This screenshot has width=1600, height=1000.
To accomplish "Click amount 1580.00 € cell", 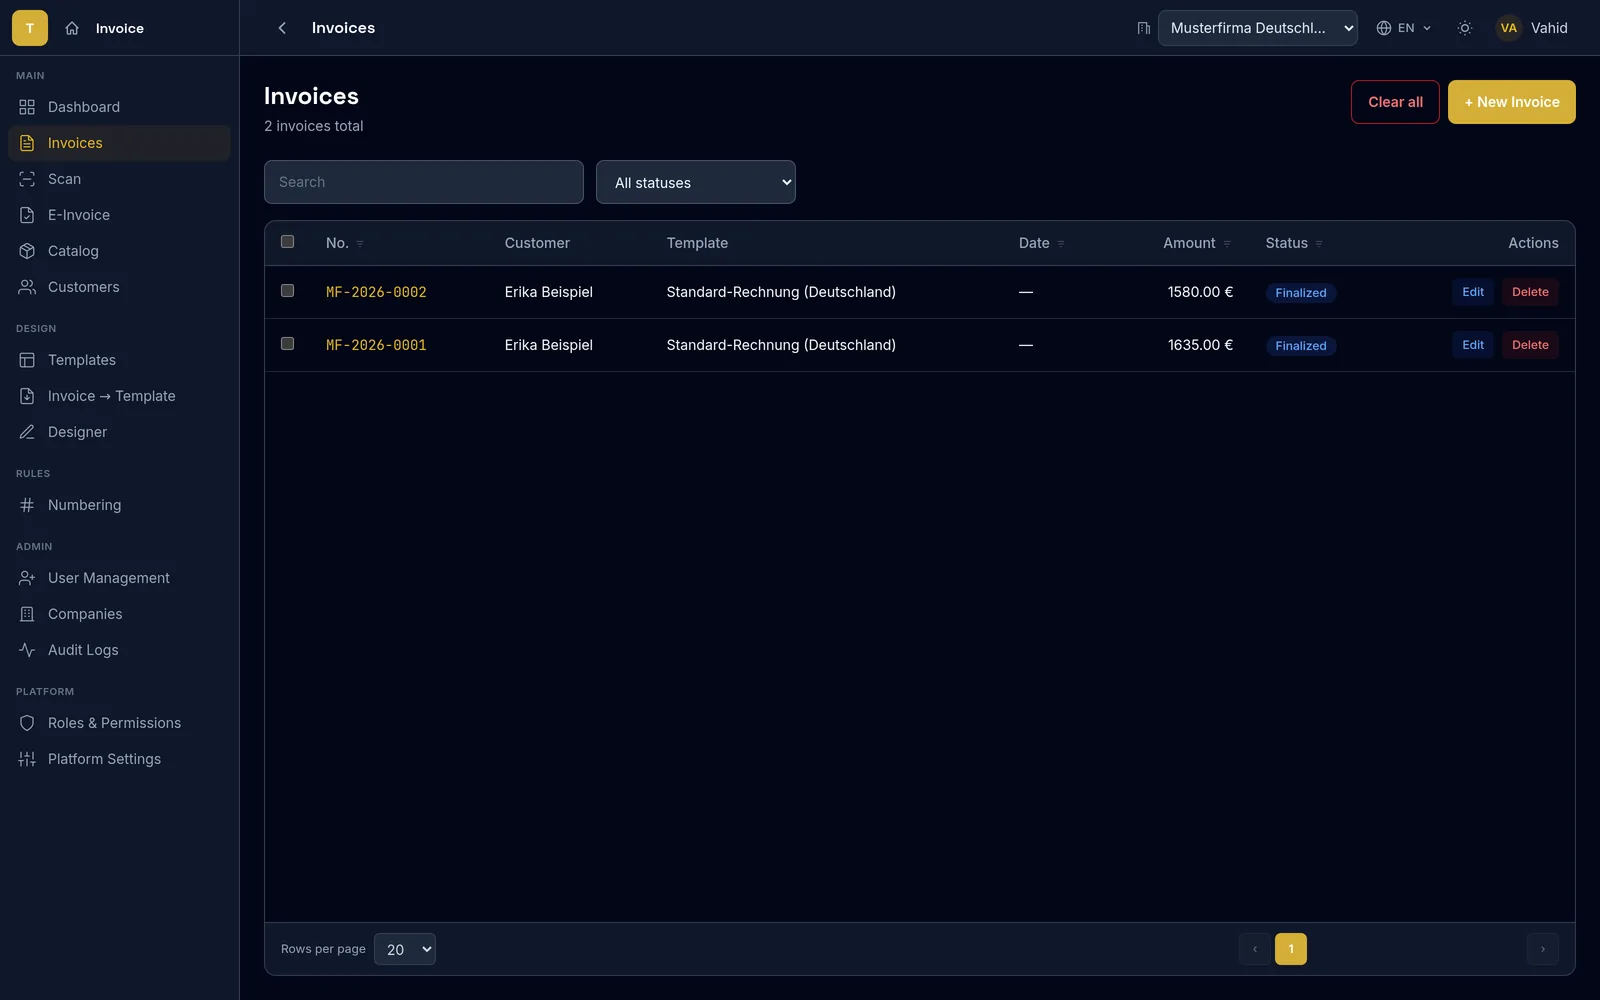I will (x=1200, y=292).
